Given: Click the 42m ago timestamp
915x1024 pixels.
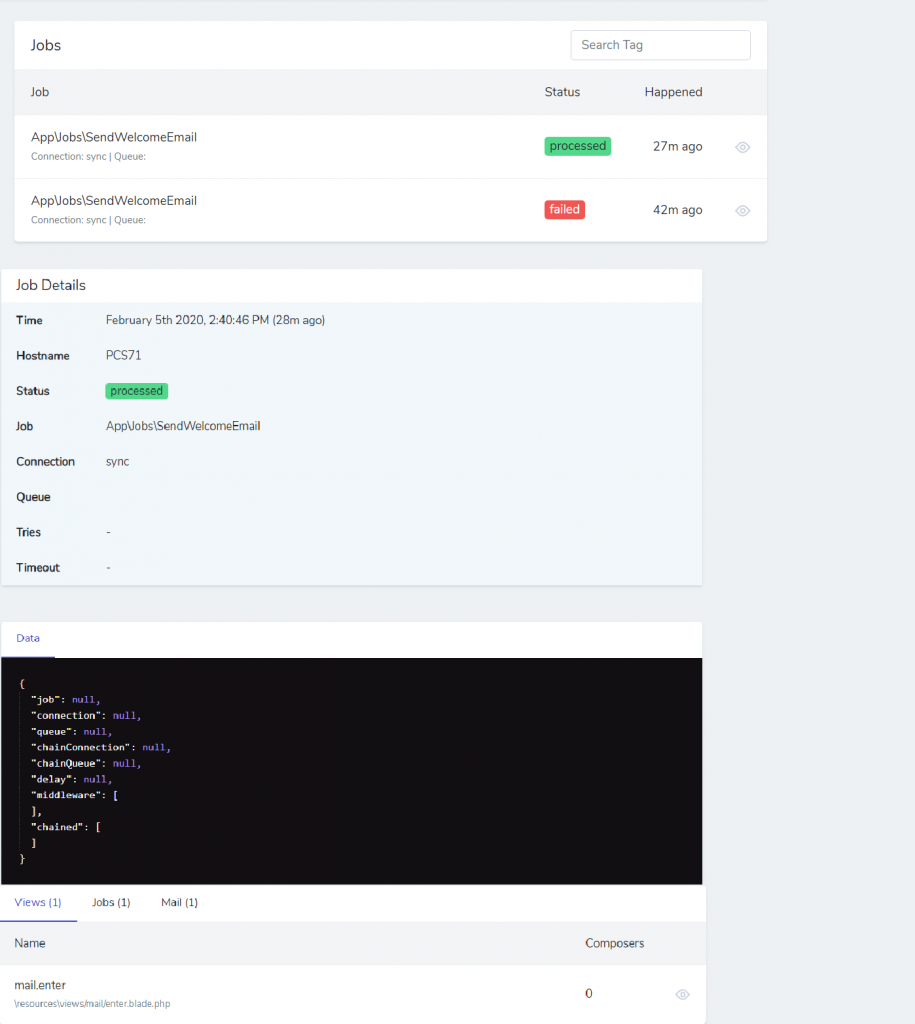Looking at the screenshot, I should [x=677, y=210].
